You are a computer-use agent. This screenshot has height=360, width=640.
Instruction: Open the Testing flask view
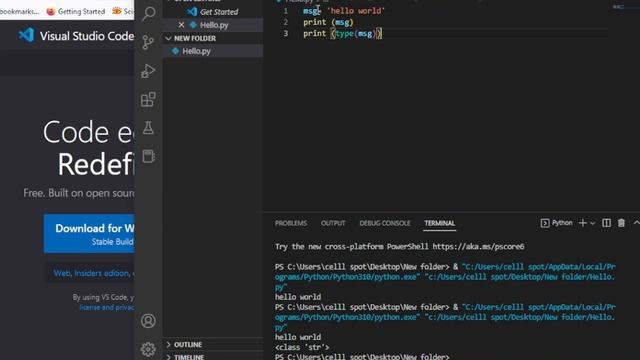(x=148, y=128)
